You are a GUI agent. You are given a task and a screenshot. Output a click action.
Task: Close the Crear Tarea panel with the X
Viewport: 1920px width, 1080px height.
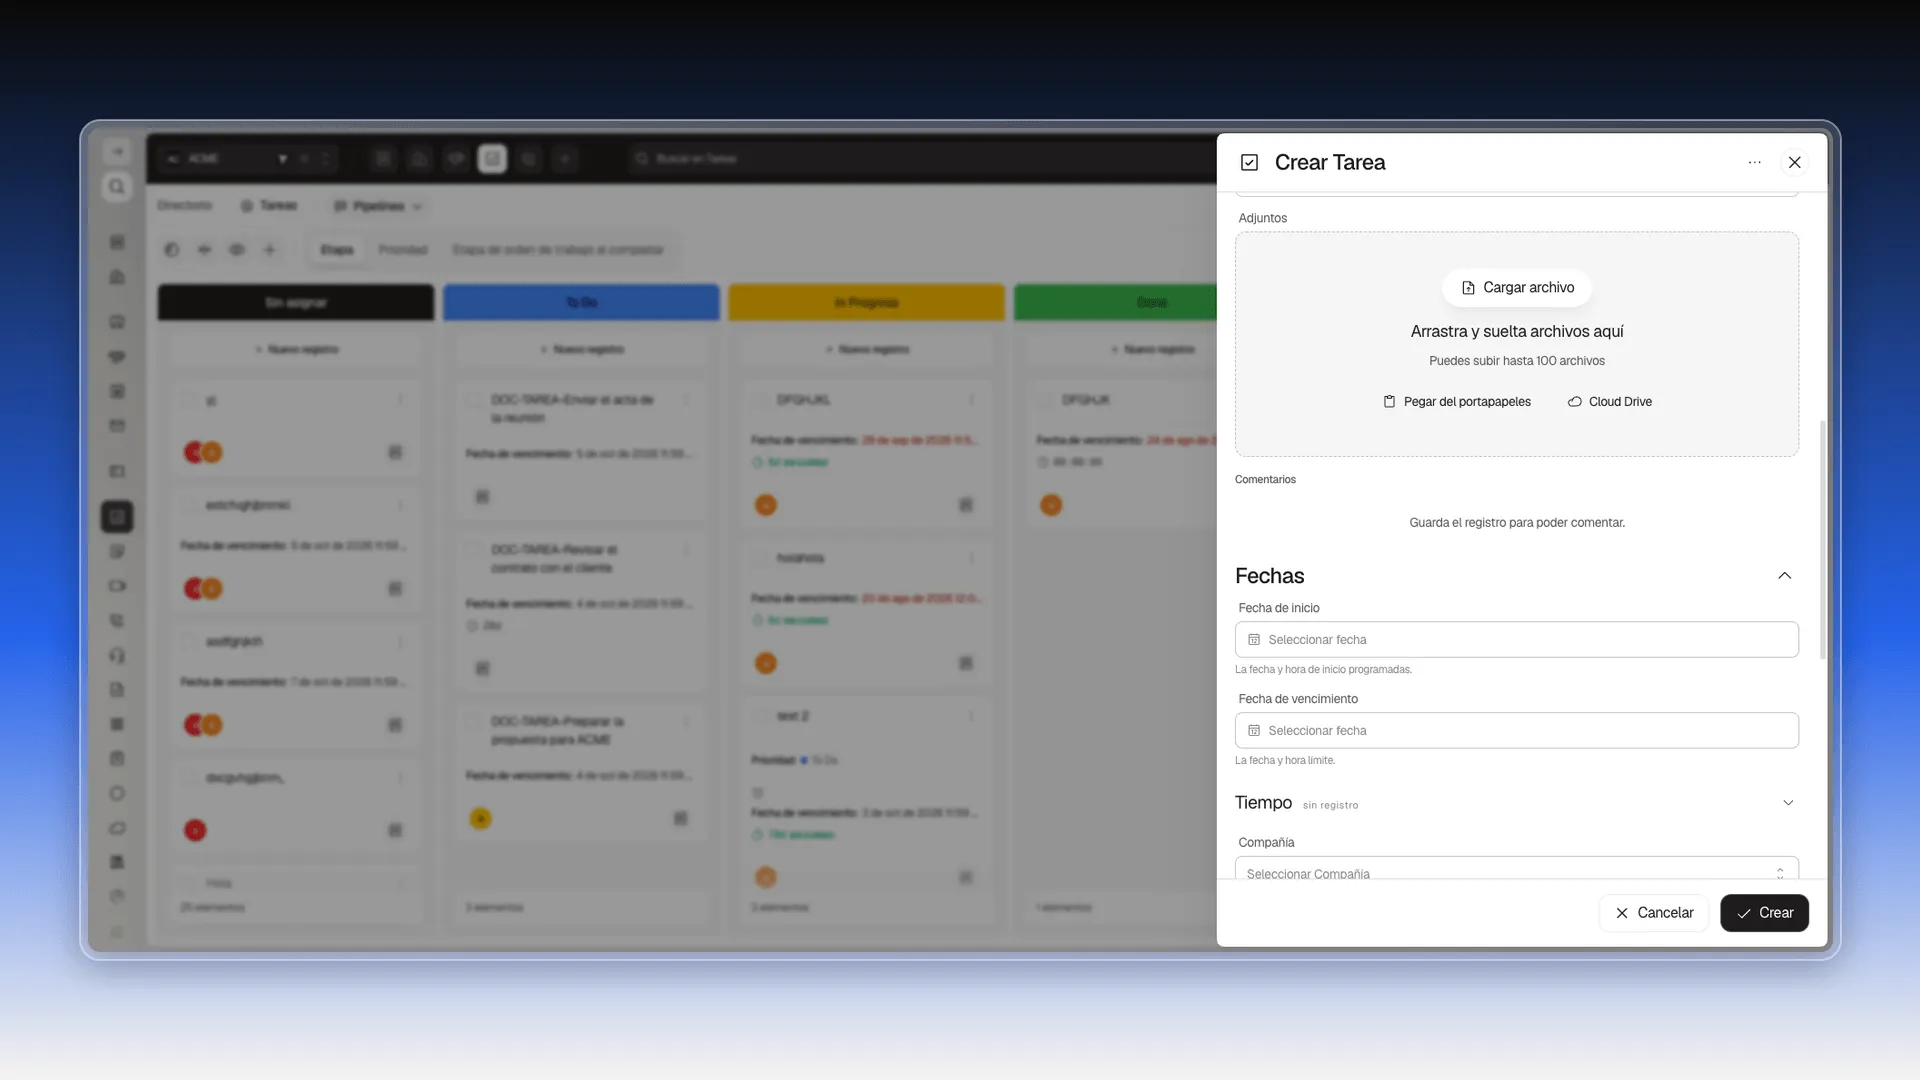click(x=1795, y=162)
